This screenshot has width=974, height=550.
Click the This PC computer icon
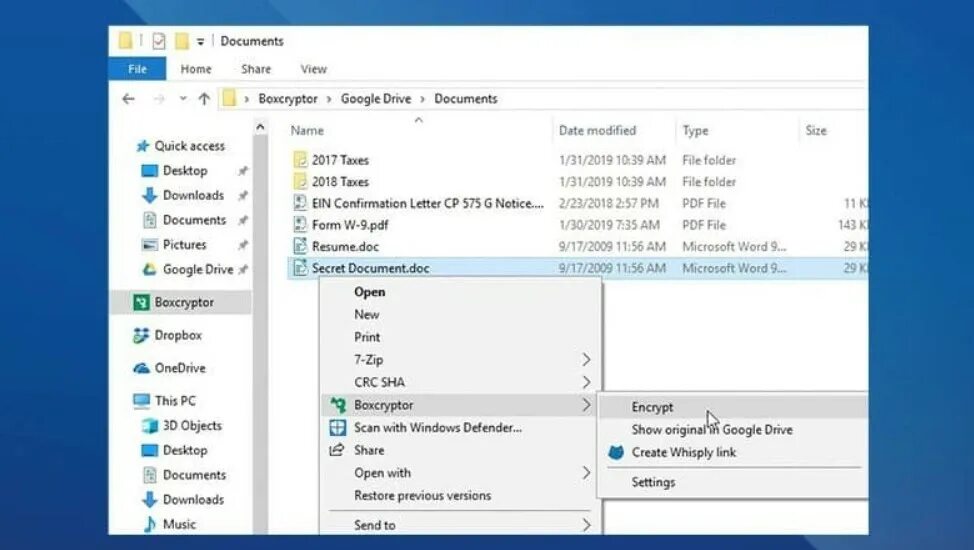tap(141, 401)
